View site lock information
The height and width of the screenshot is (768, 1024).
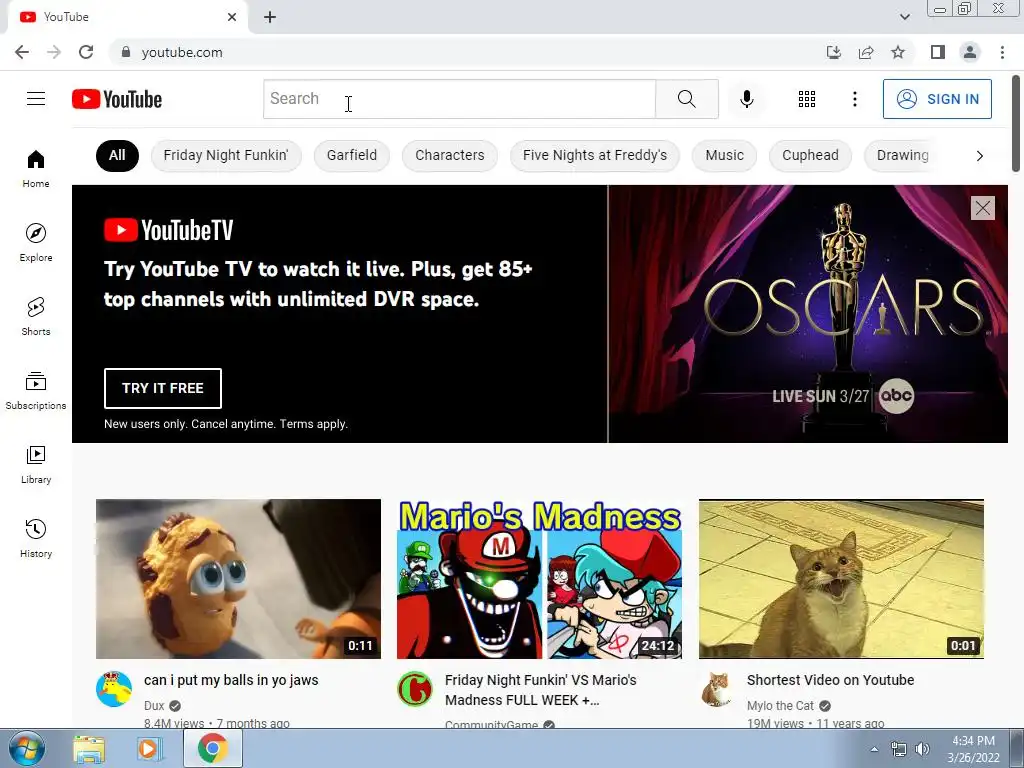126,52
